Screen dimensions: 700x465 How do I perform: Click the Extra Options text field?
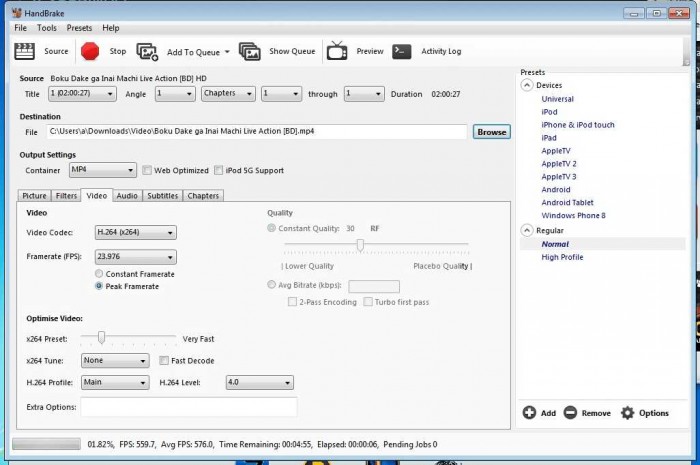click(x=189, y=407)
